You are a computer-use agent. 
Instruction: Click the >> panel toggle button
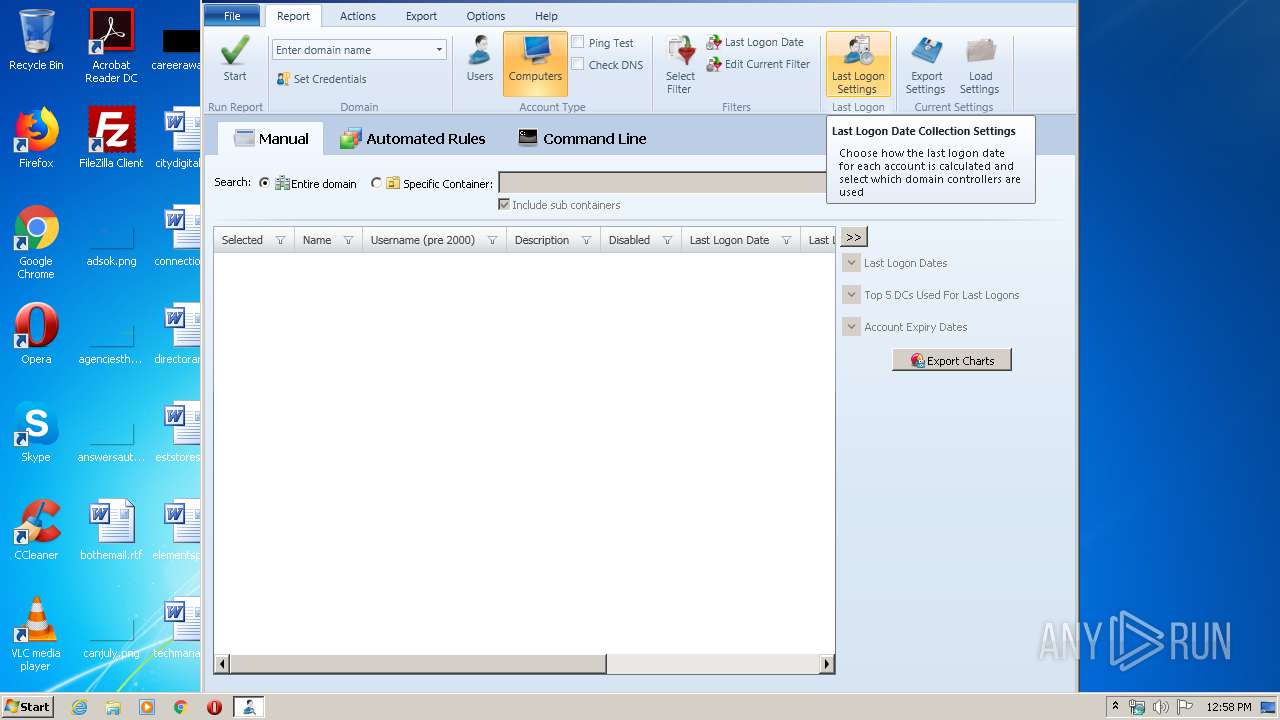[x=853, y=237]
